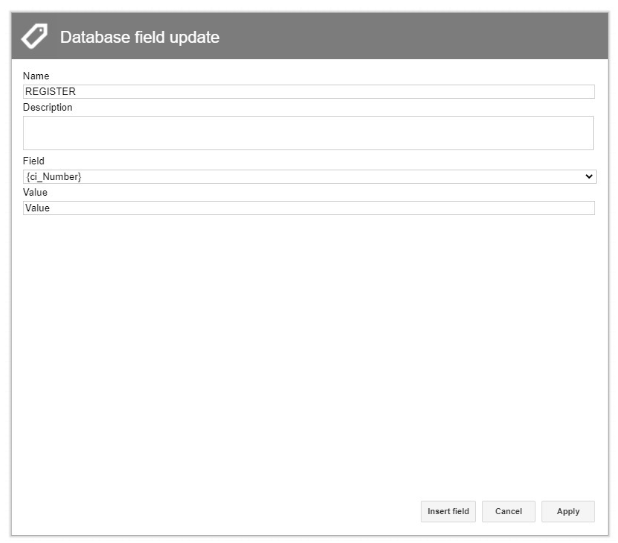Cancel the database field update
Image resolution: width=618 pixels, height=543 pixels.
(x=508, y=511)
